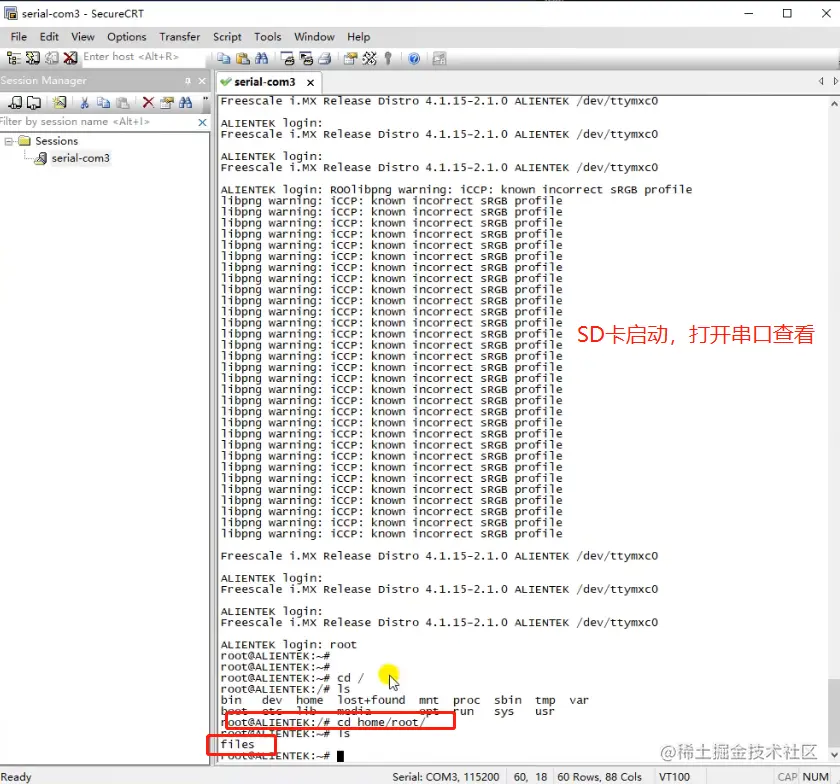Image resolution: width=840 pixels, height=784 pixels.
Task: Click the tab scroll left arrow
Action: tap(821, 81)
